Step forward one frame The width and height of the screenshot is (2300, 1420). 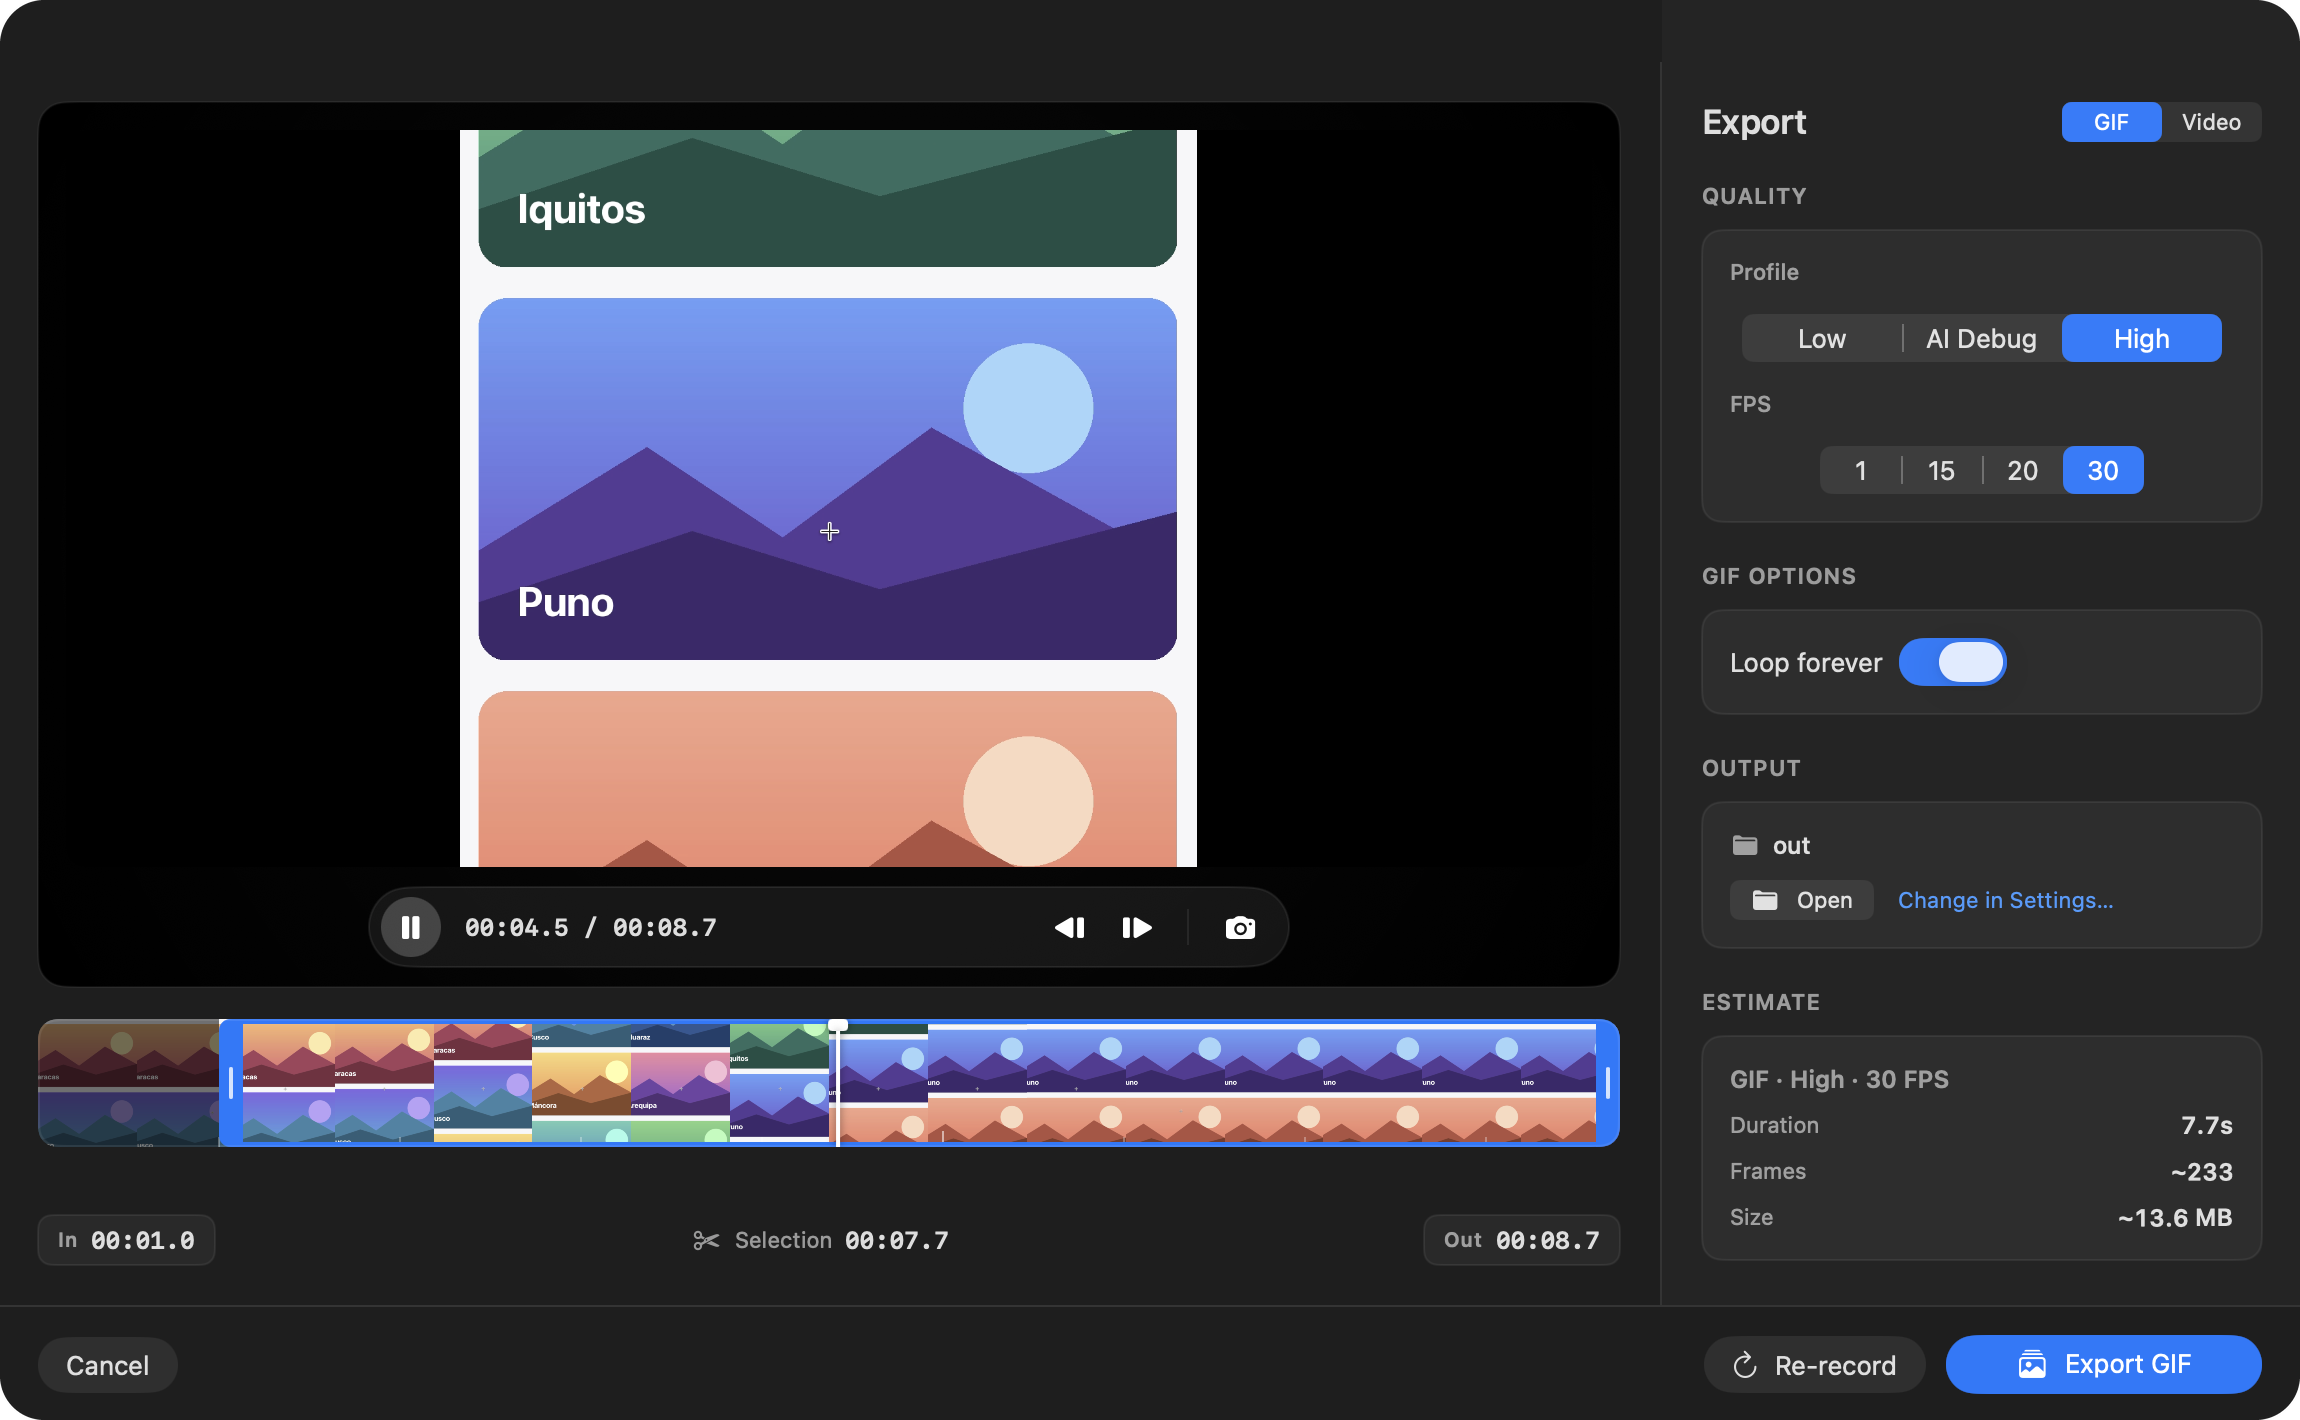(x=1137, y=928)
